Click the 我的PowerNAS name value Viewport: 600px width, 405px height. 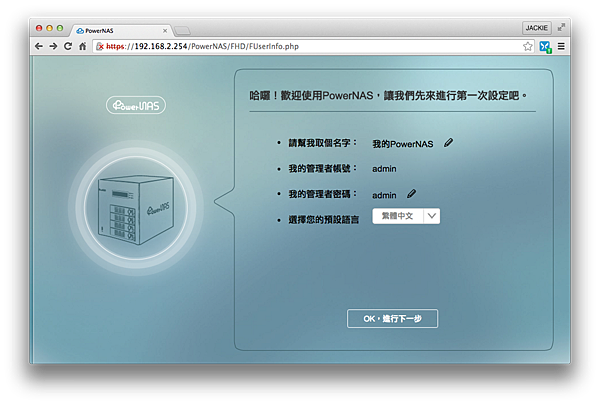tap(403, 144)
